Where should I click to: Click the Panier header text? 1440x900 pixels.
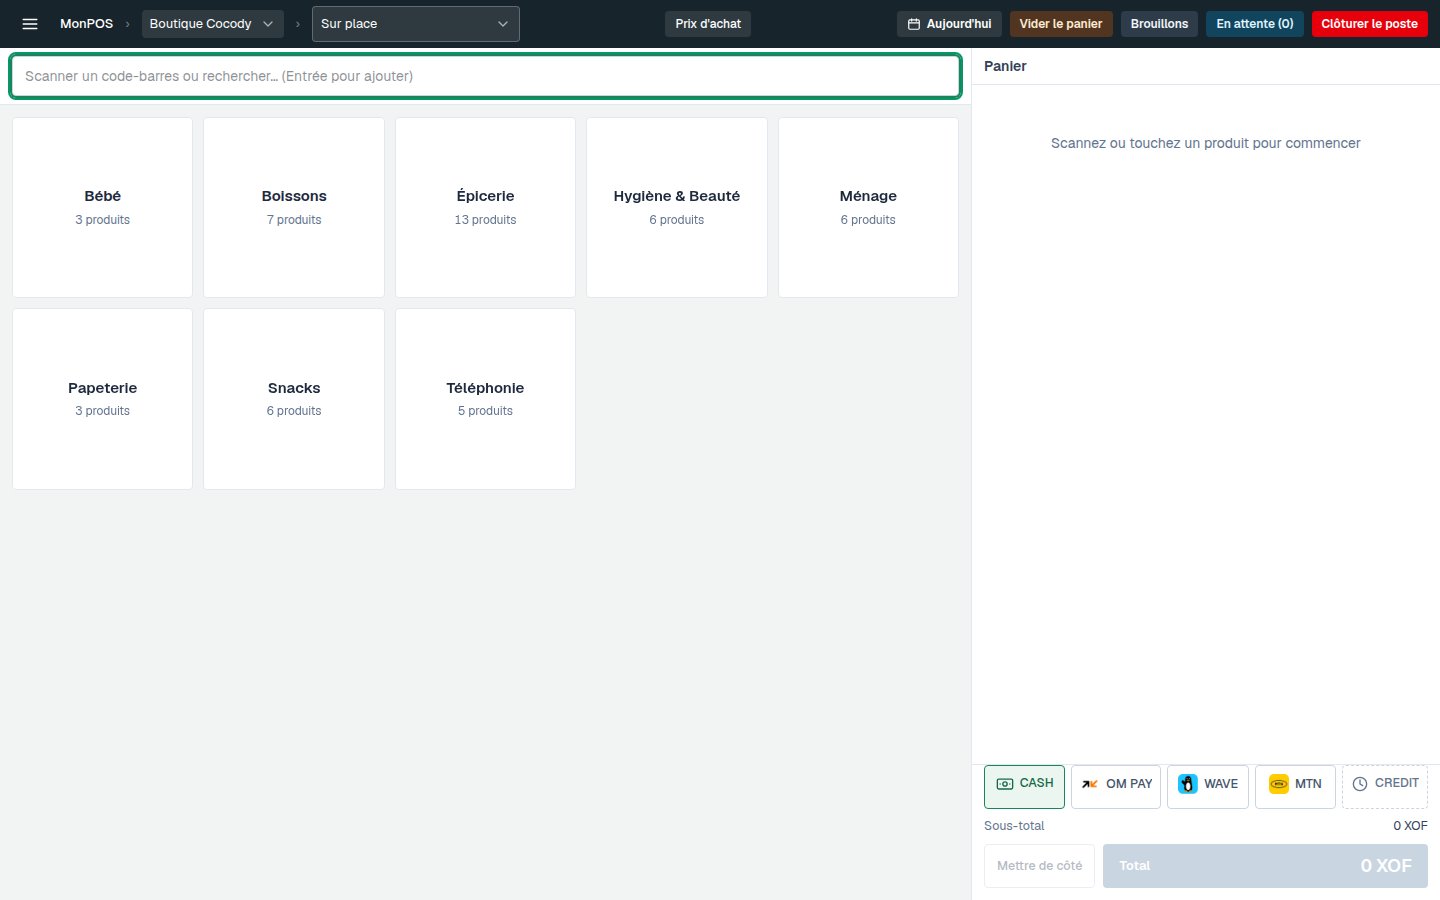point(1005,66)
